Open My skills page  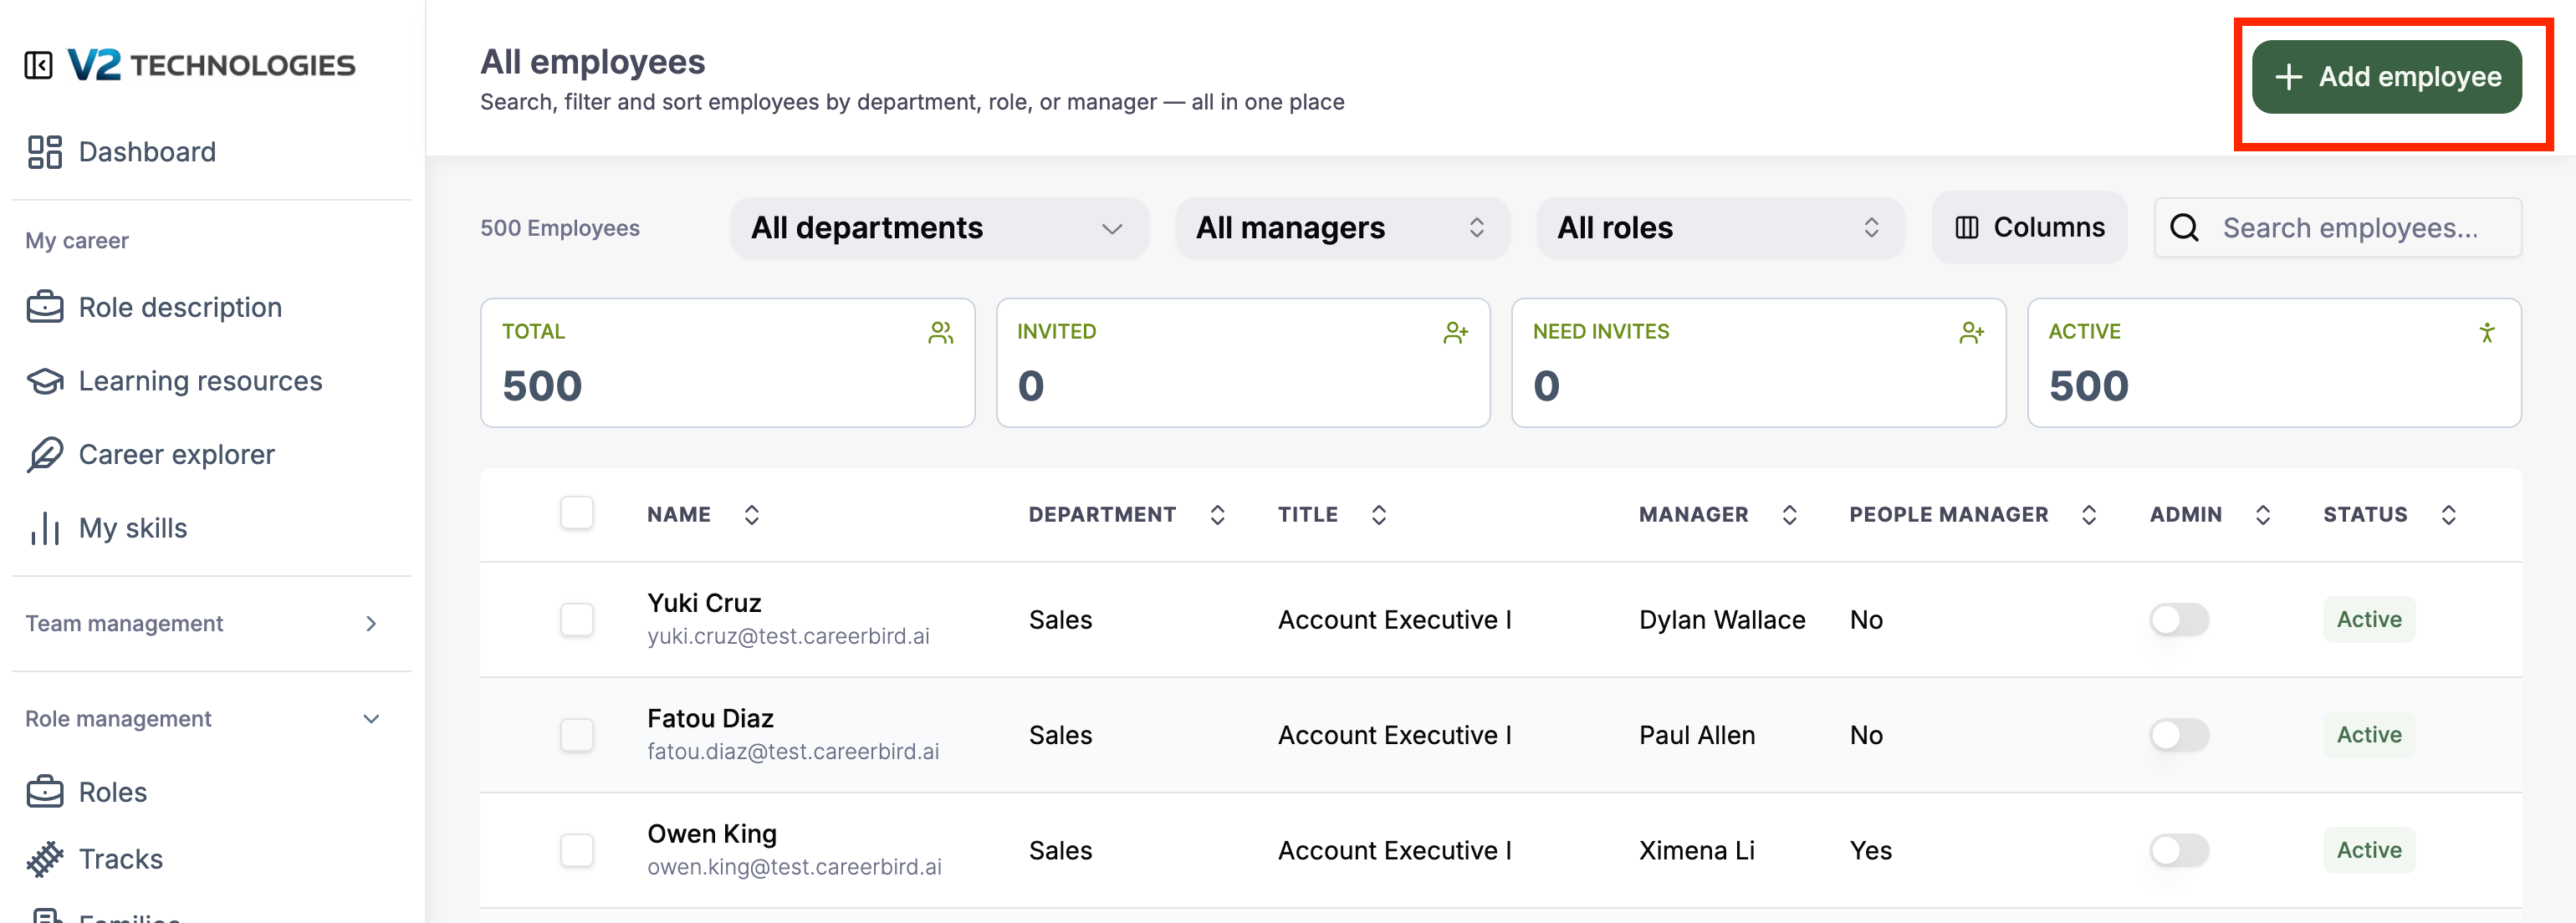pos(133,528)
